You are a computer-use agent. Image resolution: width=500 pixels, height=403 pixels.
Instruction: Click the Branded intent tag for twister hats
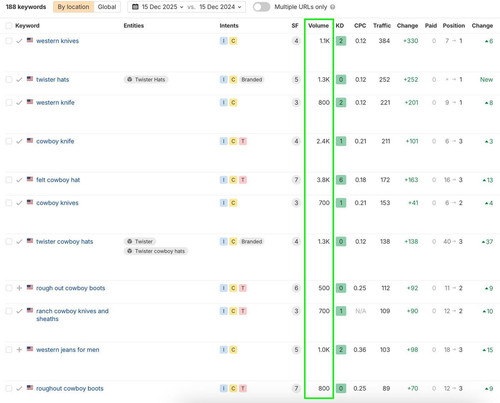coord(252,80)
